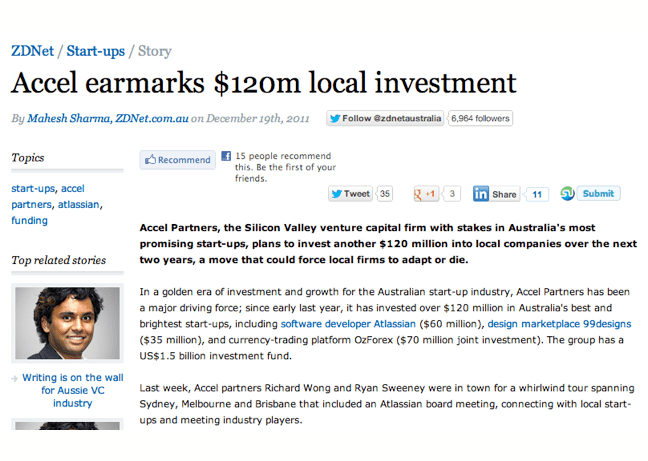Click the Facebook Recommend button

tap(178, 160)
